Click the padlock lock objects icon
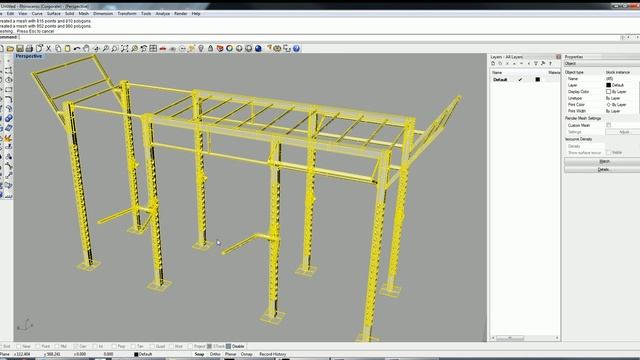640x360 pixels. click(210, 49)
